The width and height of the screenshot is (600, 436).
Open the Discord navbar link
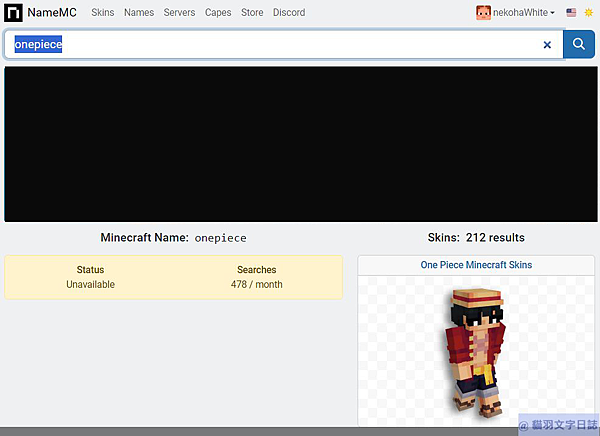tap(289, 13)
